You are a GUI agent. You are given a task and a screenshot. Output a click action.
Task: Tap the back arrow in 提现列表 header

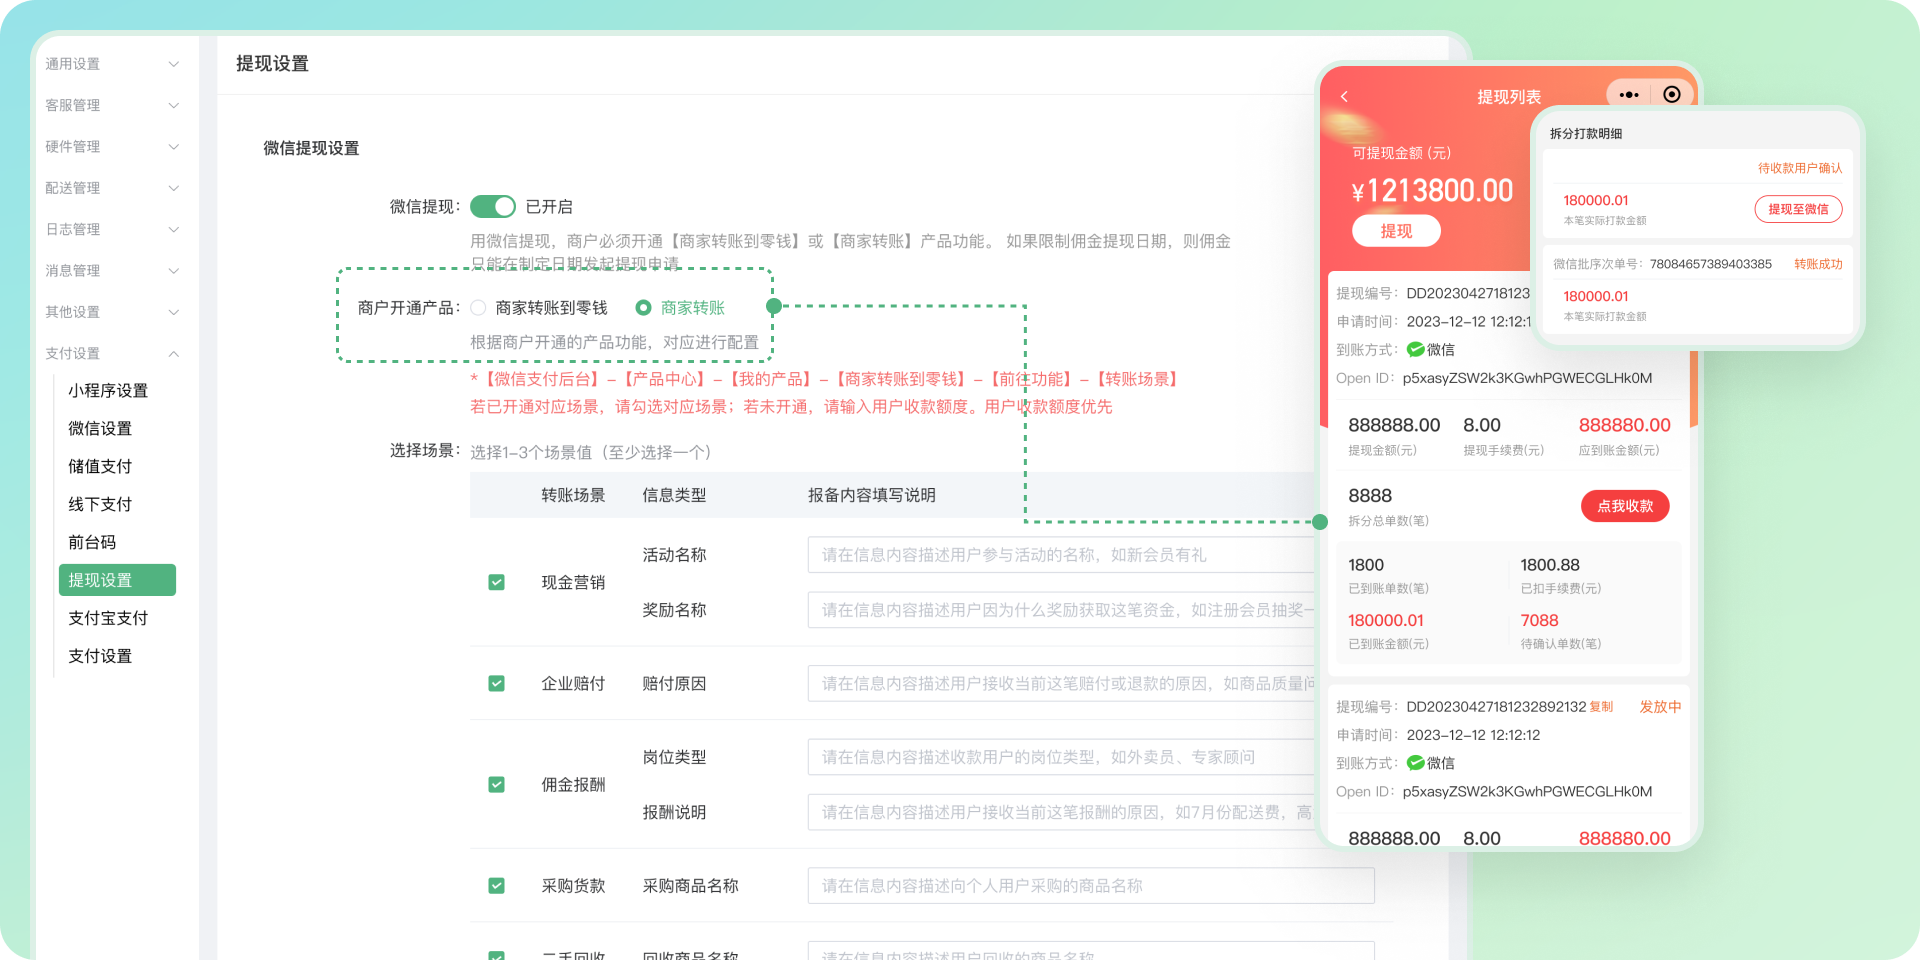pos(1344,96)
